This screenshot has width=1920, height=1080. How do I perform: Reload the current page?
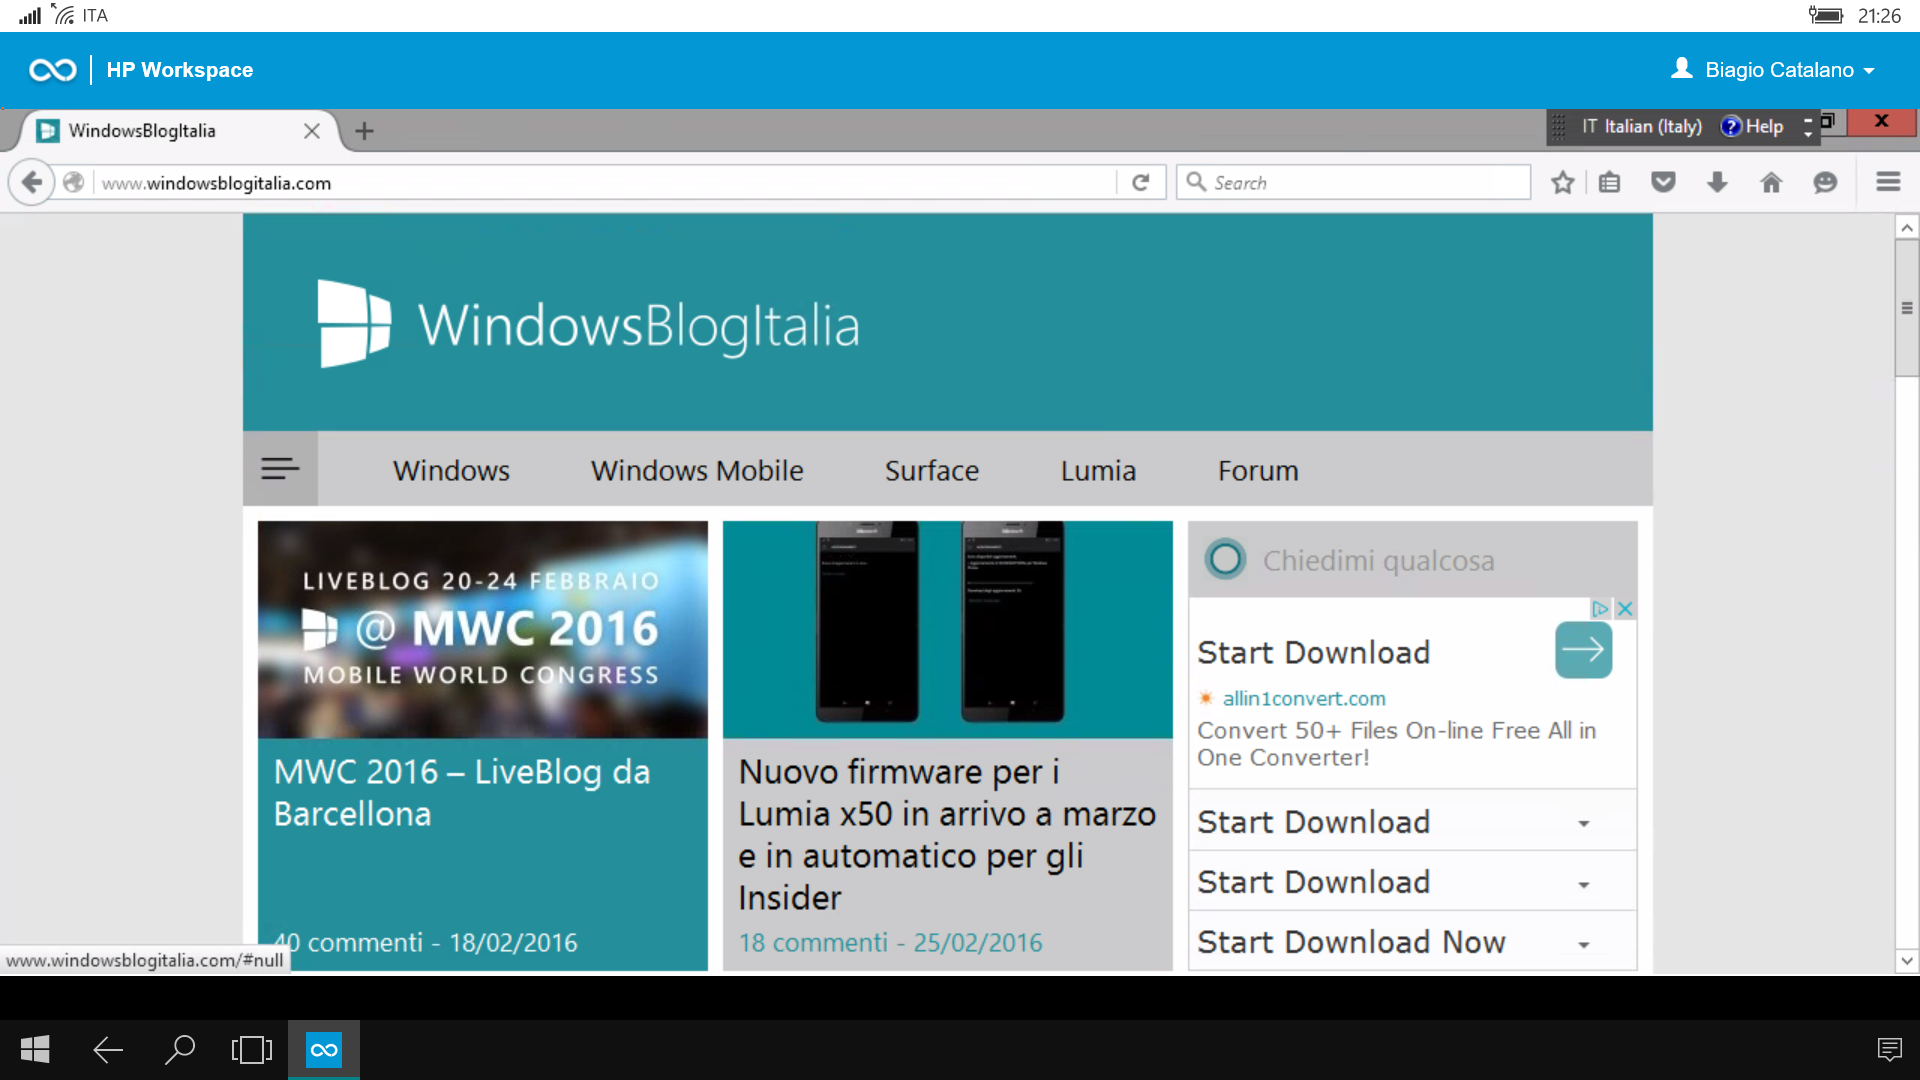[1141, 183]
